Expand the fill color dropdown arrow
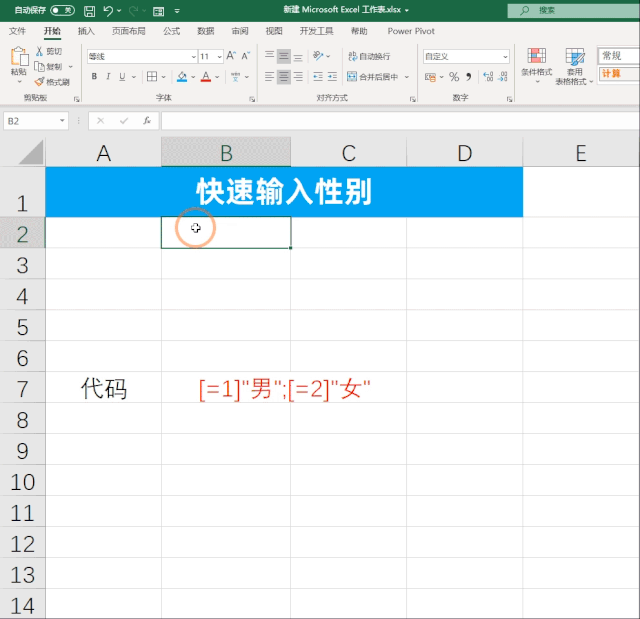This screenshot has height=619, width=640. pos(193,77)
